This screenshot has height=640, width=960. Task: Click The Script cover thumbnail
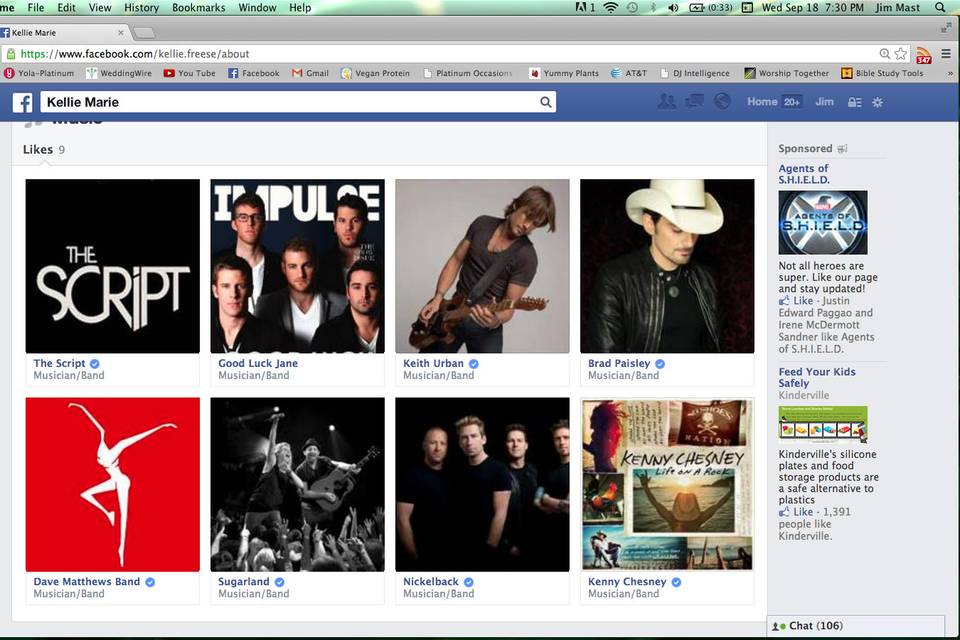(x=113, y=266)
